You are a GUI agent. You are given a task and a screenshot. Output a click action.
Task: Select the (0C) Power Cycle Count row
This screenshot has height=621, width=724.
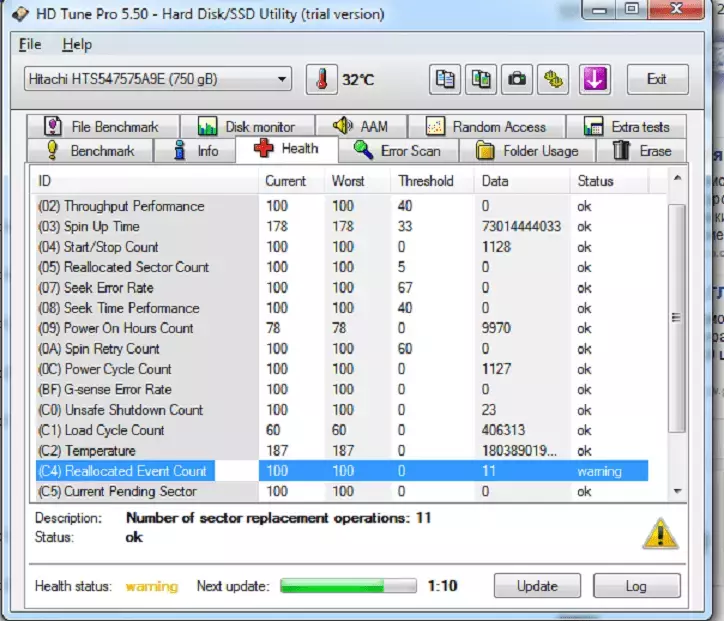tap(342, 369)
